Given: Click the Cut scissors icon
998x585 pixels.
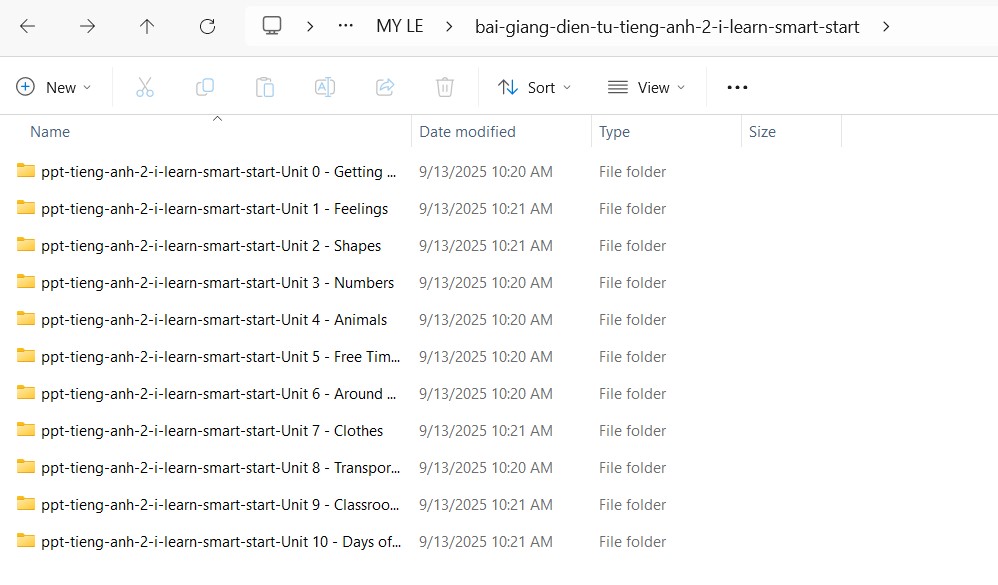Looking at the screenshot, I should (145, 87).
